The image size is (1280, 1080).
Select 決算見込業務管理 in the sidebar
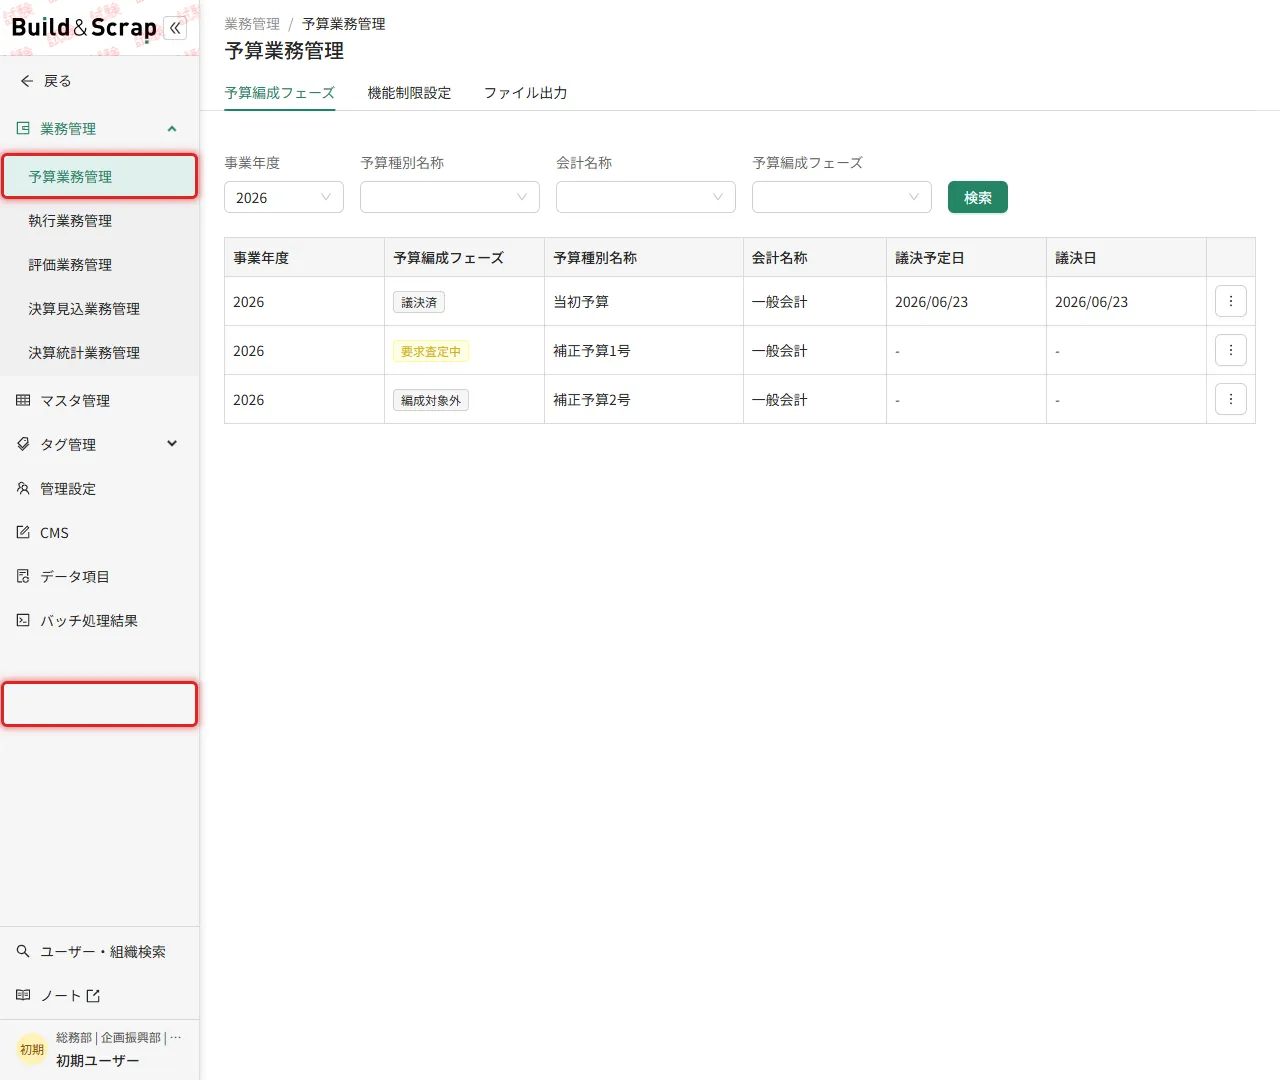pos(100,308)
